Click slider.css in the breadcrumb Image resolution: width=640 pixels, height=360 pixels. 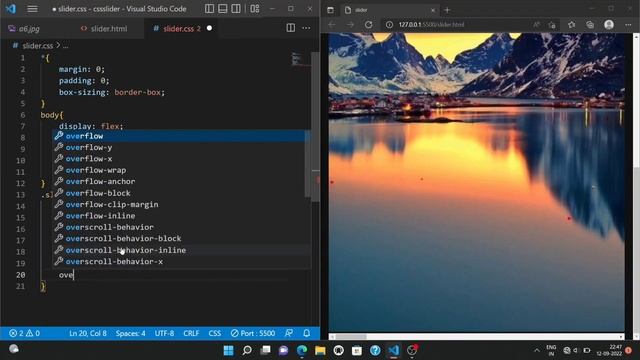[x=37, y=46]
